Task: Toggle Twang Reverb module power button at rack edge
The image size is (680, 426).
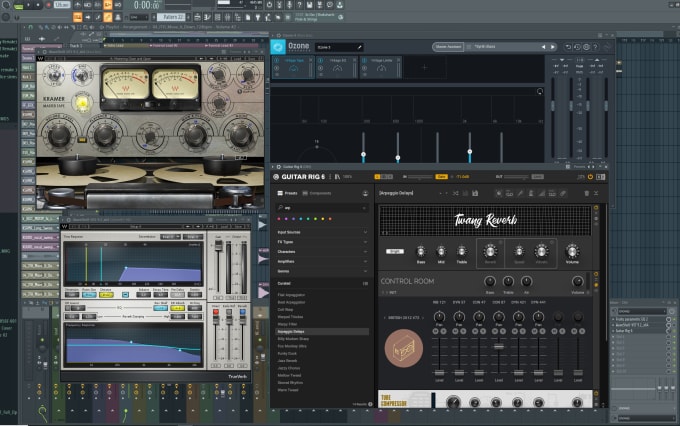Action: (x=596, y=208)
